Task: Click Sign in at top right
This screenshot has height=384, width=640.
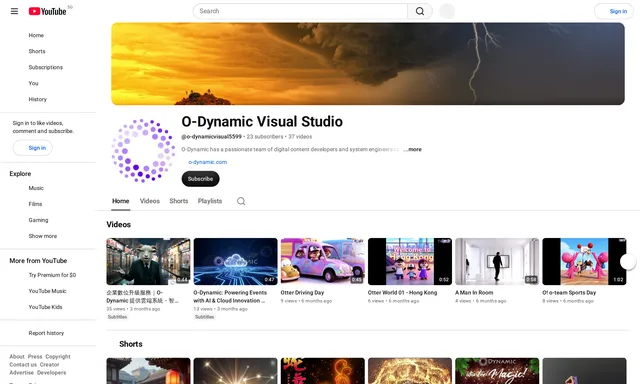Action: pos(614,11)
